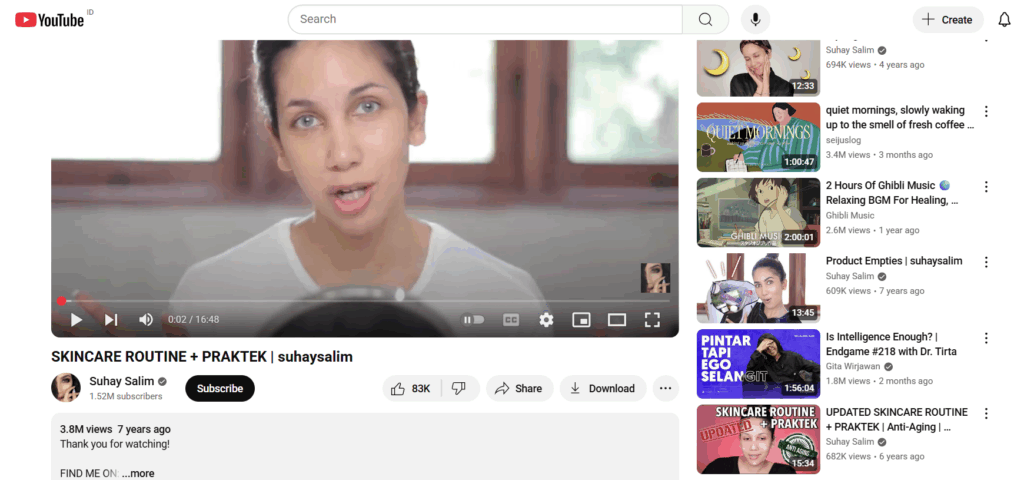Seek on the video progress bar
The image size is (1024, 480).
tap(364, 301)
